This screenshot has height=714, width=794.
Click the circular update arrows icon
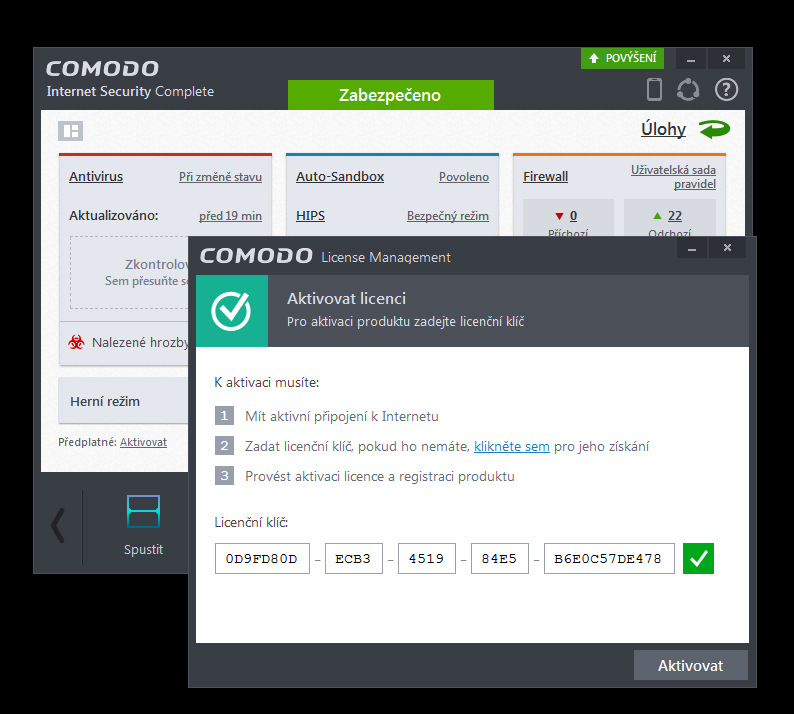click(688, 90)
